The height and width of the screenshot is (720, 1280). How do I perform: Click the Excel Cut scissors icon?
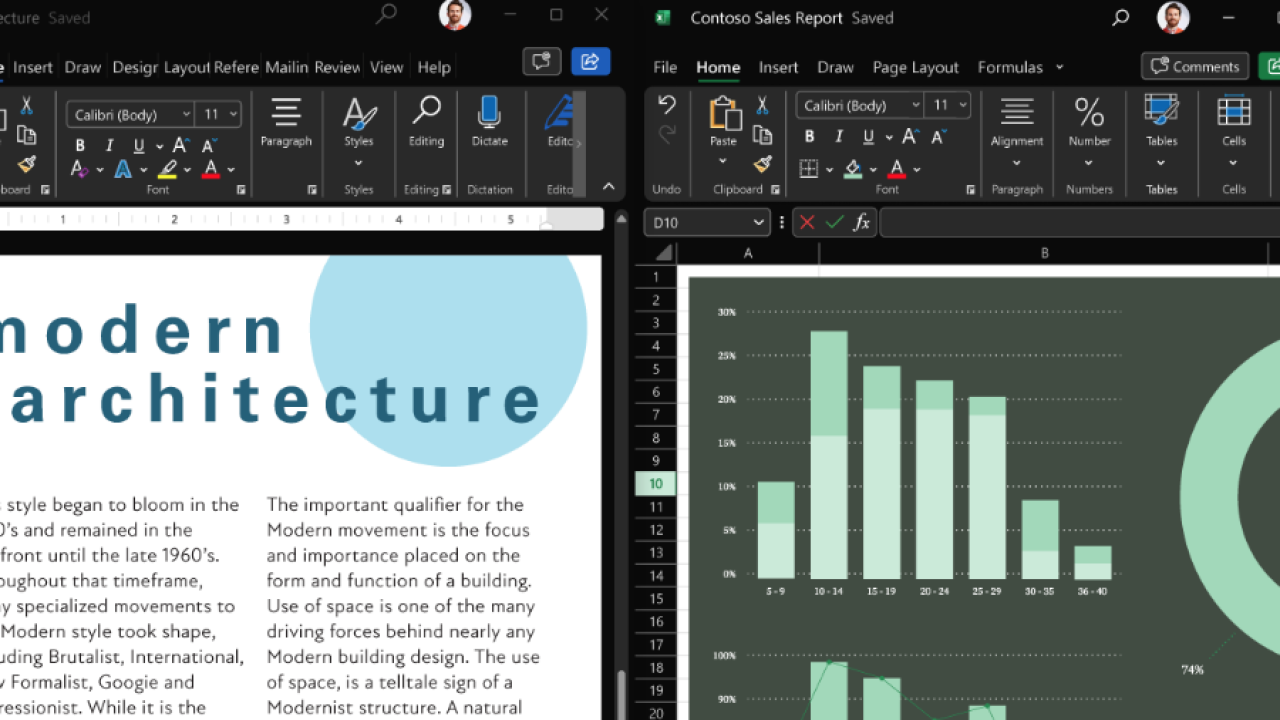click(x=762, y=105)
